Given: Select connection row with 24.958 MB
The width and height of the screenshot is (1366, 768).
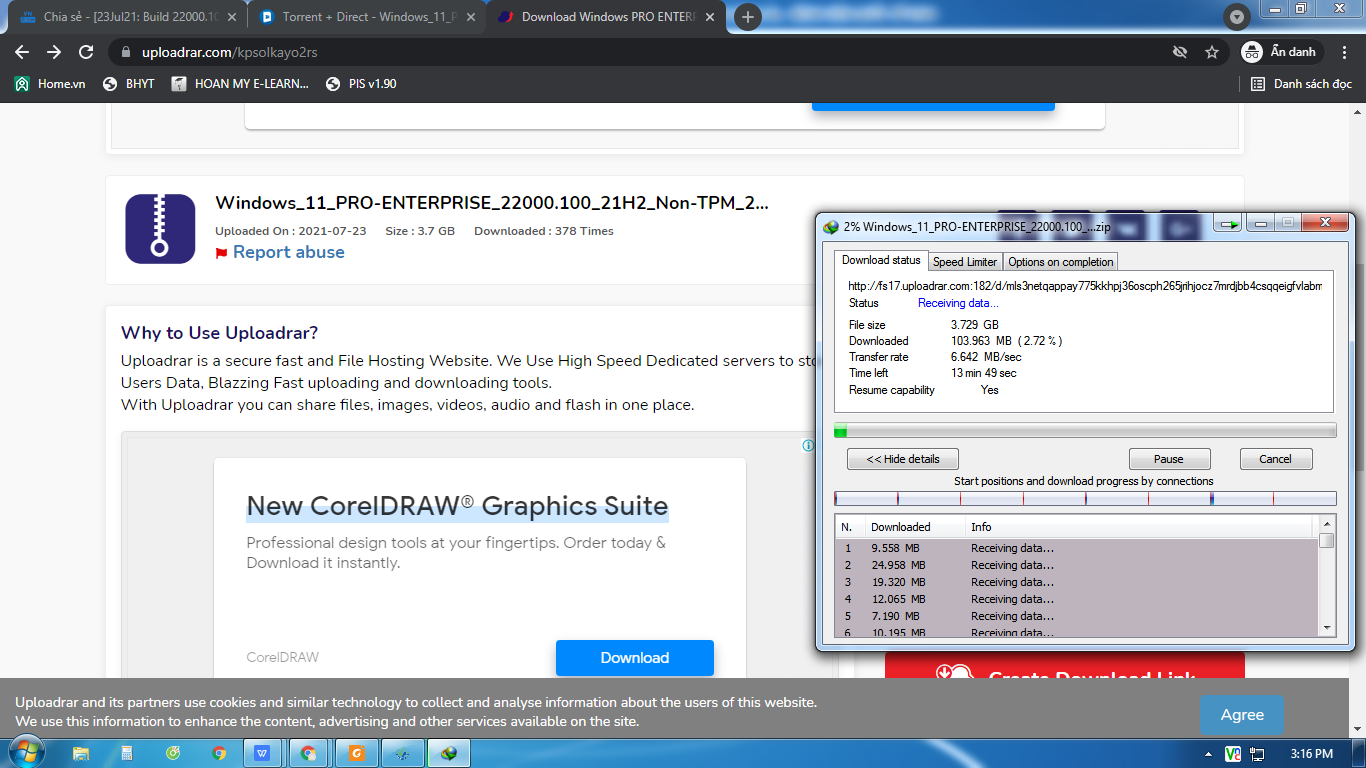Looking at the screenshot, I should click(x=1077, y=565).
